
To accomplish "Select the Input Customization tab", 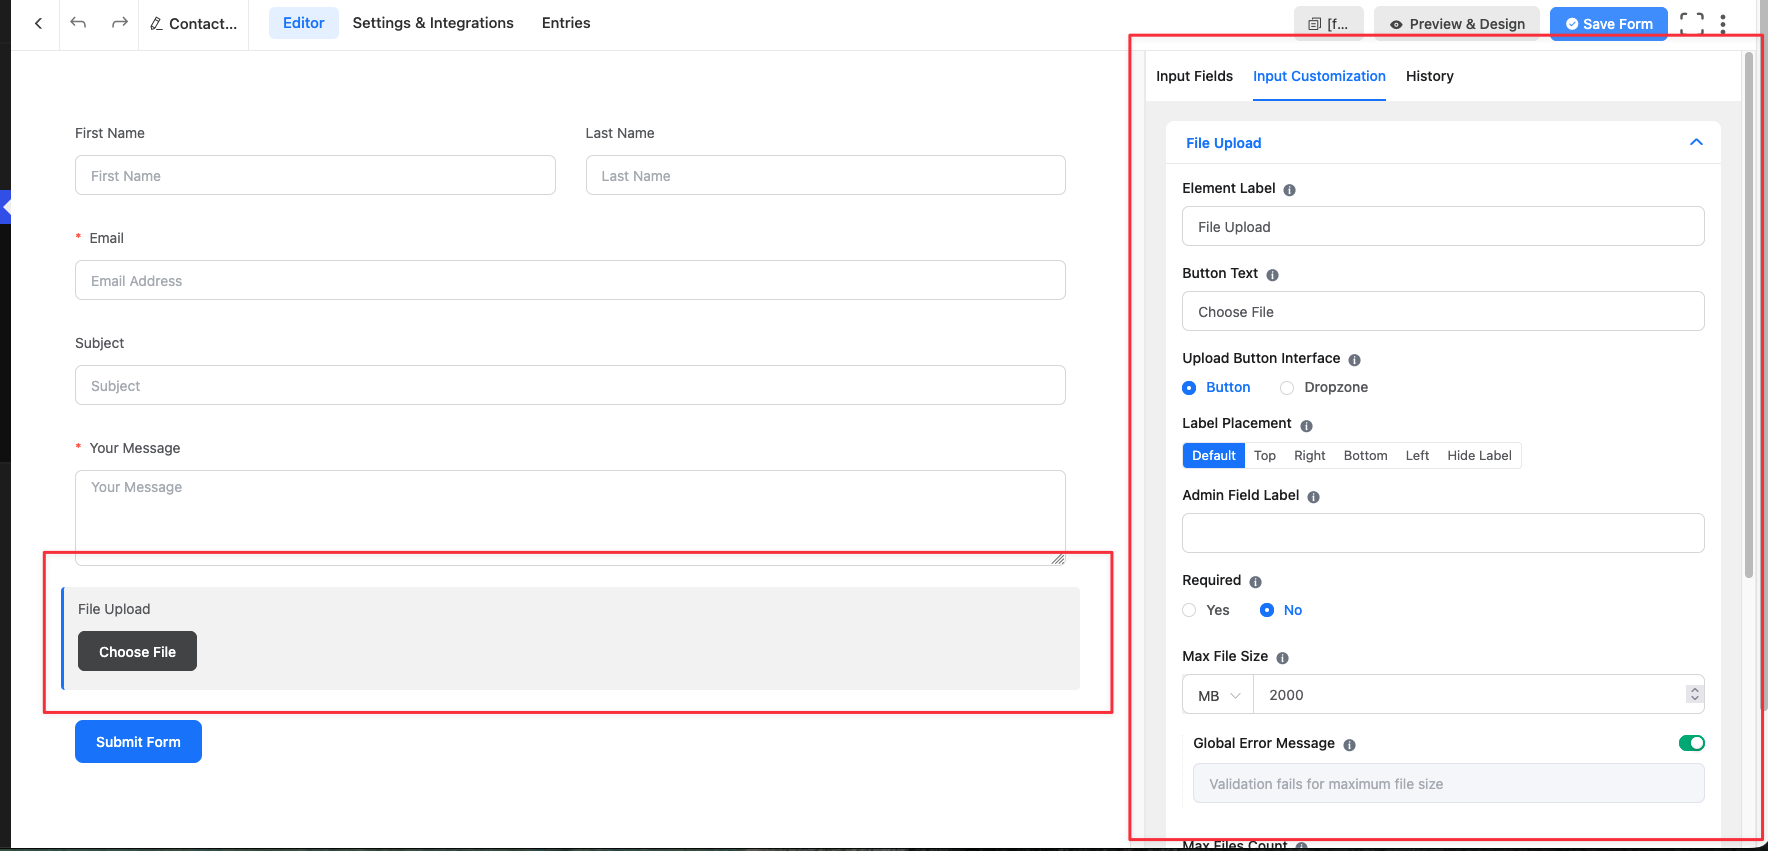I will coord(1319,76).
